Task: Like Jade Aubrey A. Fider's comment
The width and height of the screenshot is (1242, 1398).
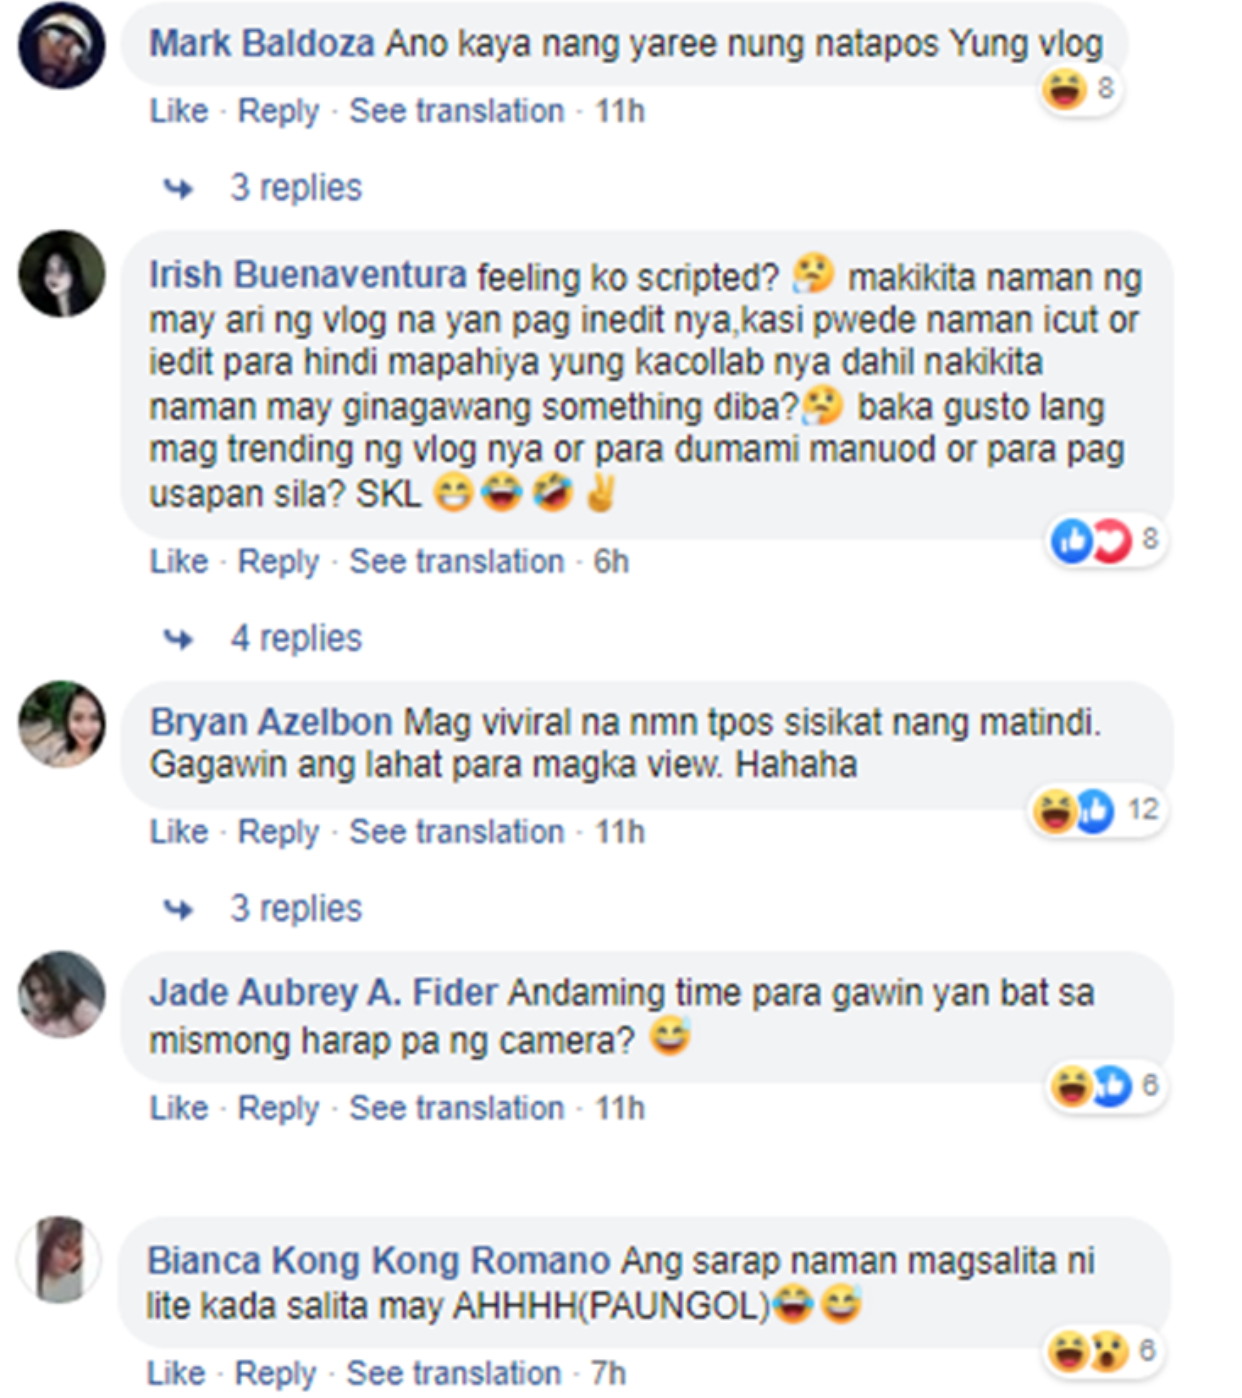Action: 179,1109
